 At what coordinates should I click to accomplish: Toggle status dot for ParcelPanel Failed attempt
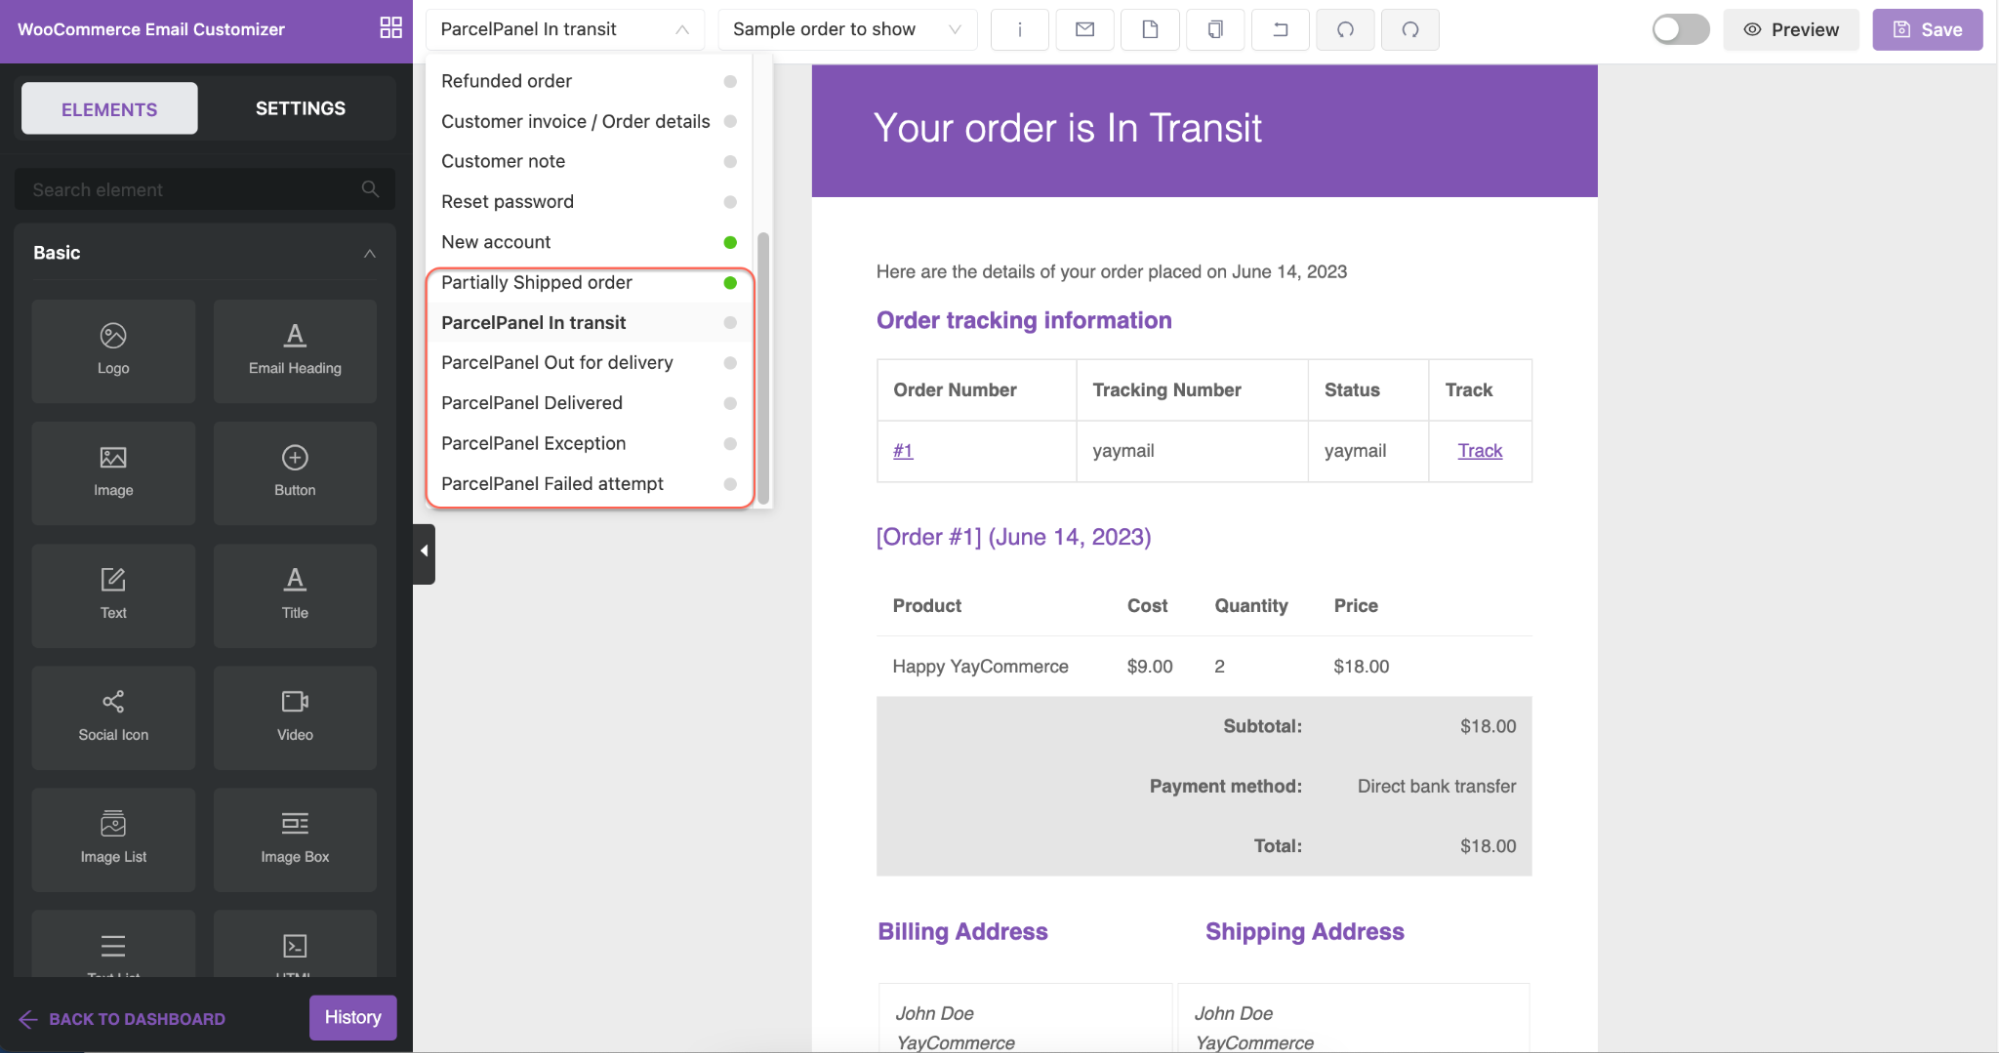(730, 484)
